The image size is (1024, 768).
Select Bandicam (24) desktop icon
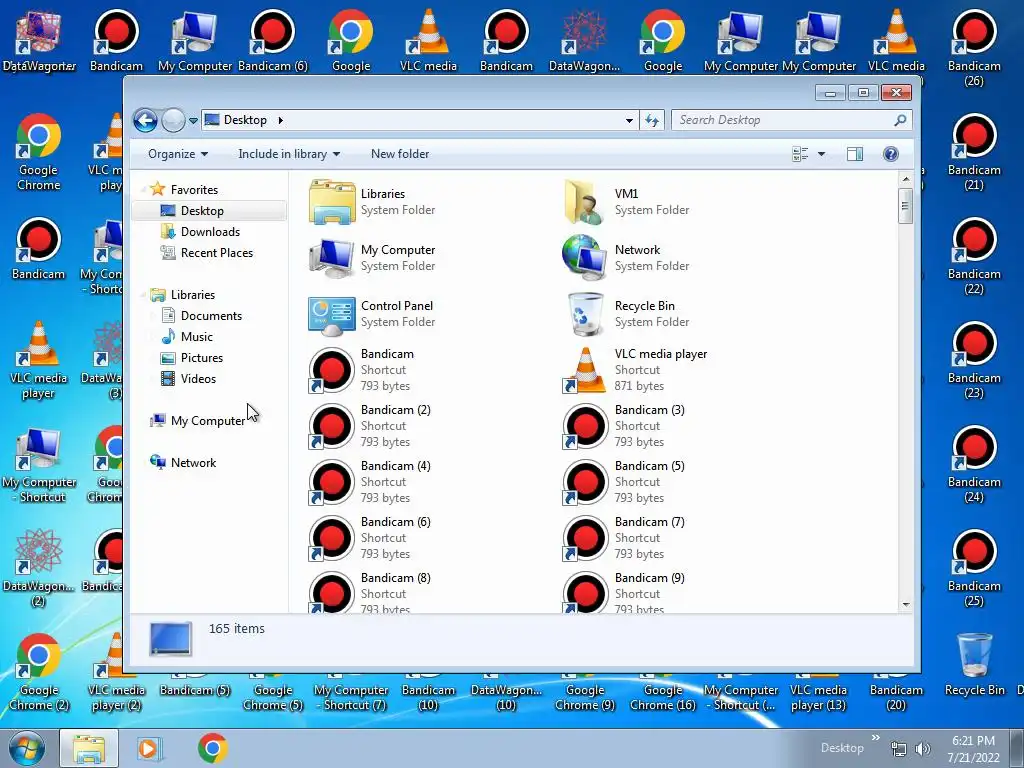974,464
